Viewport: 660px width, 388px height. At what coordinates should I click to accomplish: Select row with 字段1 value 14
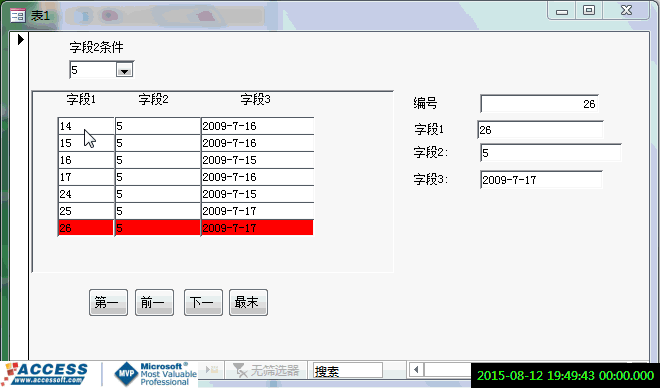(186, 126)
